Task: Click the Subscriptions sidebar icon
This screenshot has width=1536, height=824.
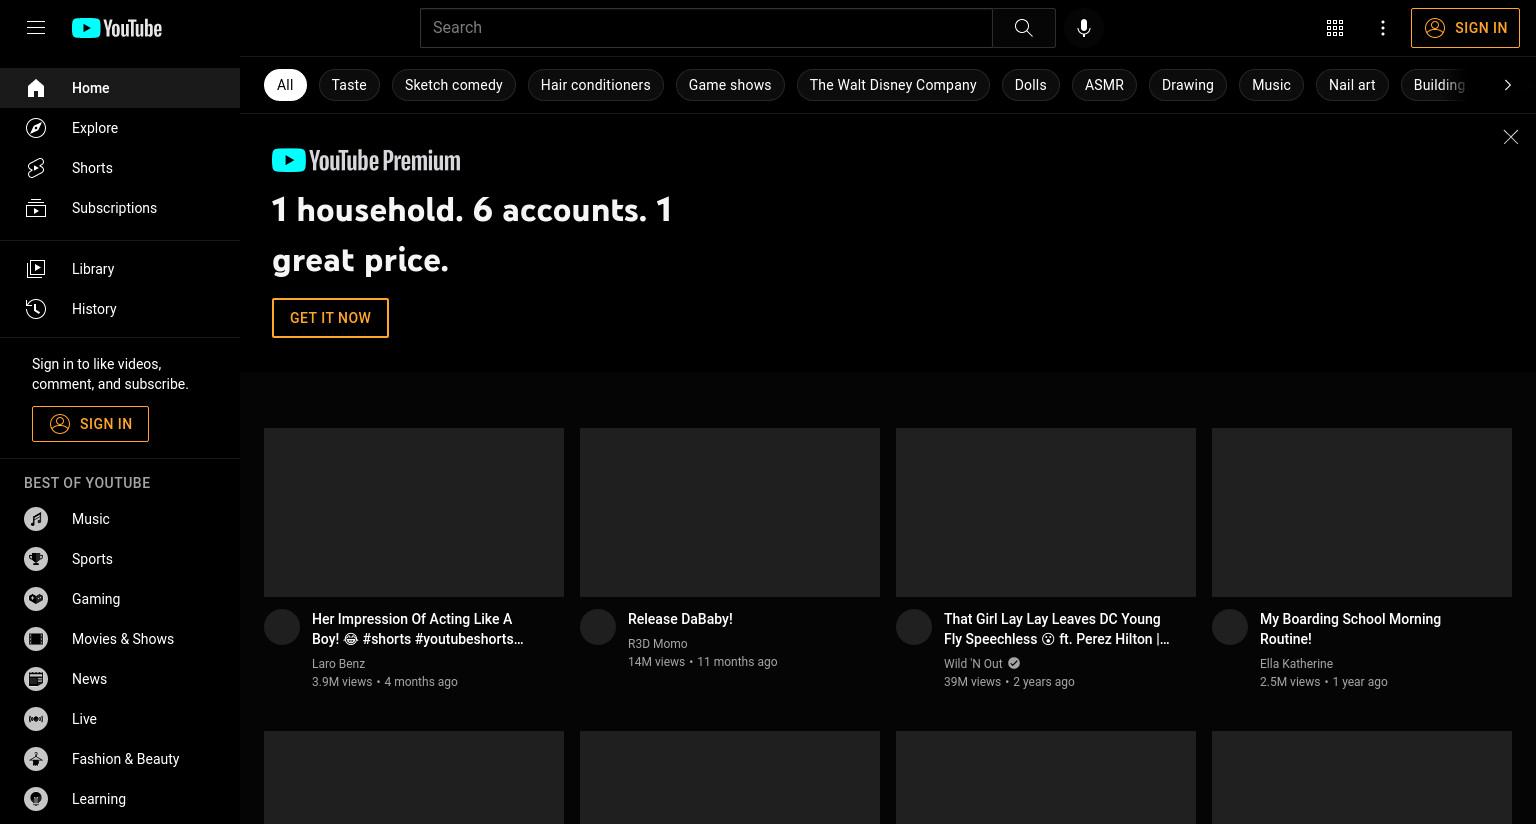Action: (x=36, y=208)
